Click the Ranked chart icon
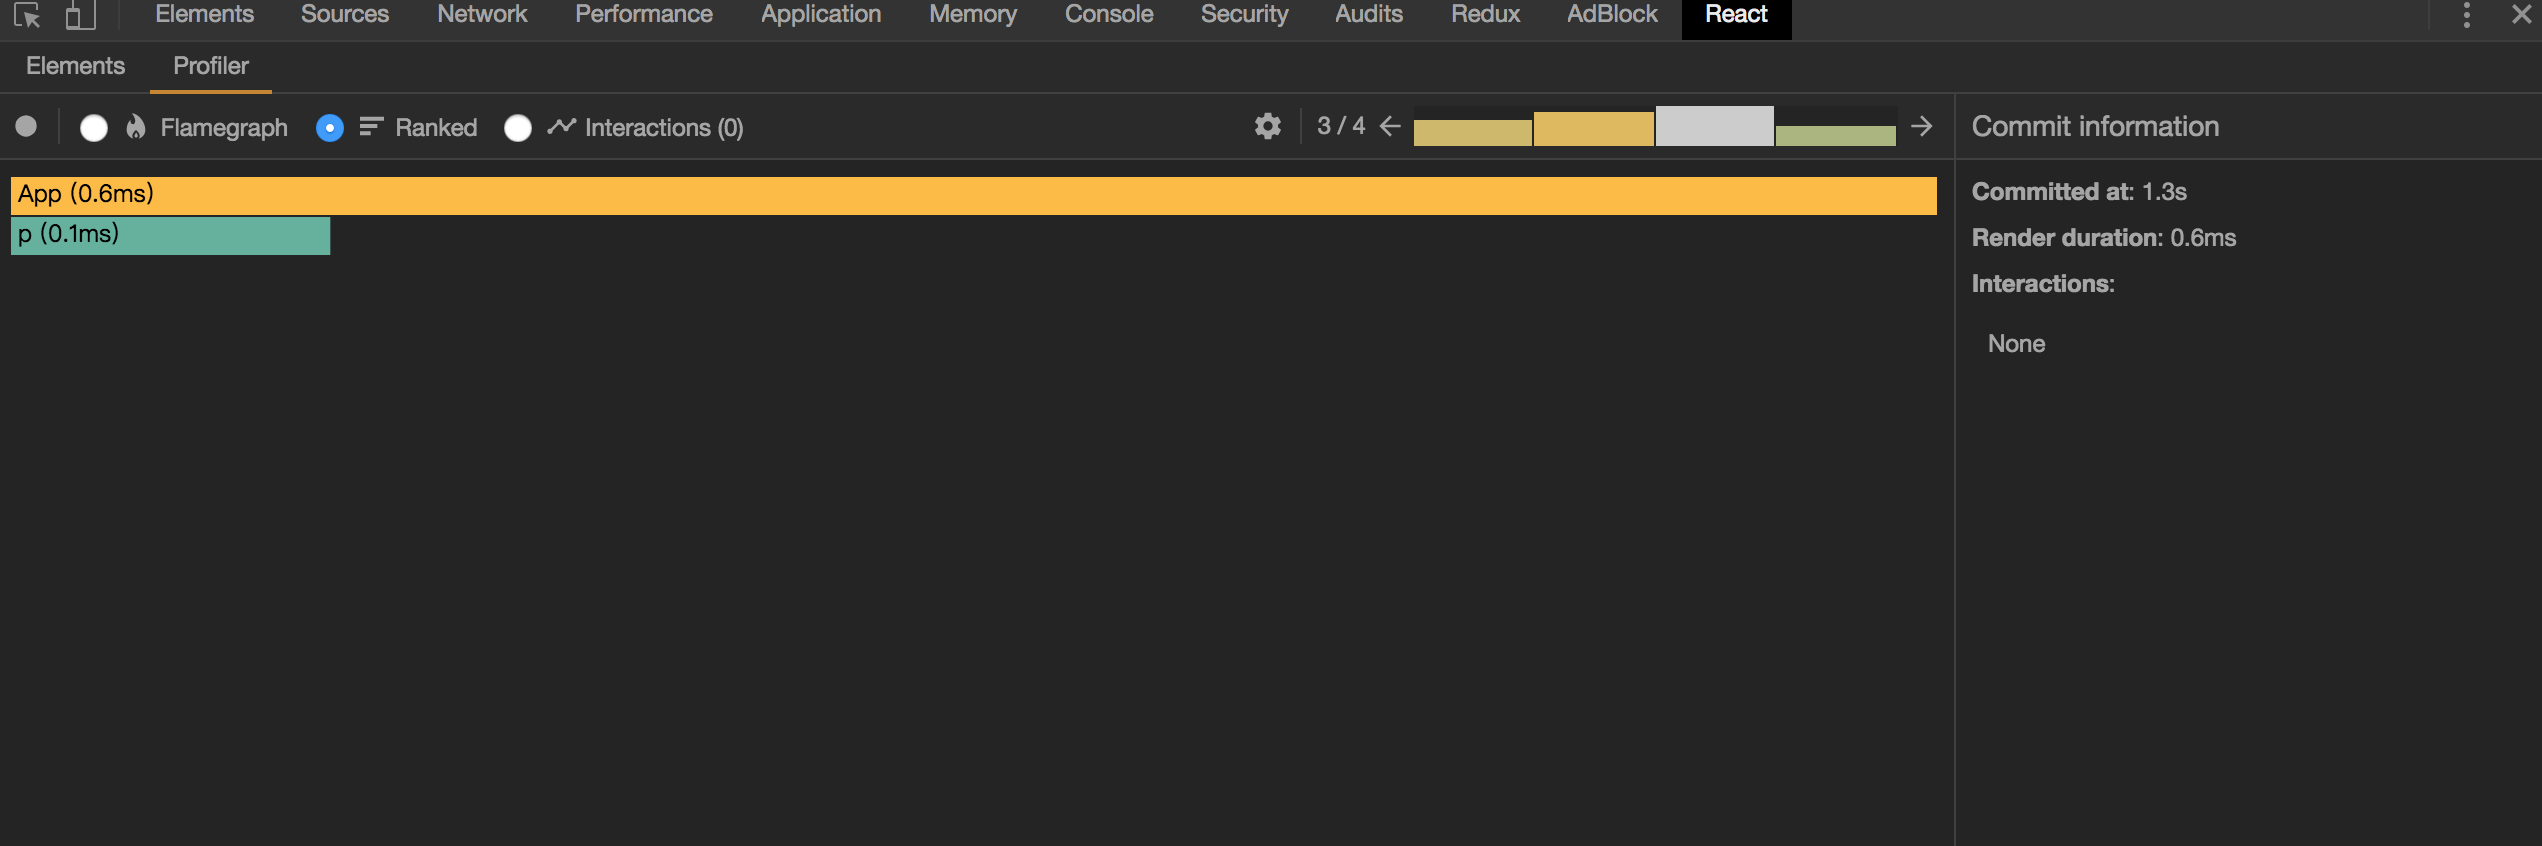The image size is (2542, 846). [x=371, y=127]
